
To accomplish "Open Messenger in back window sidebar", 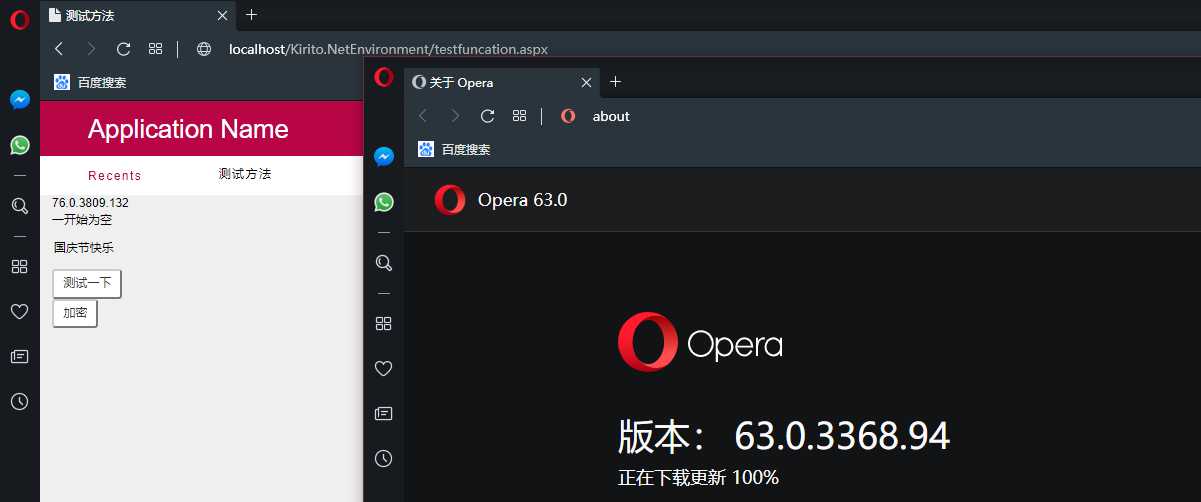I will point(20,100).
